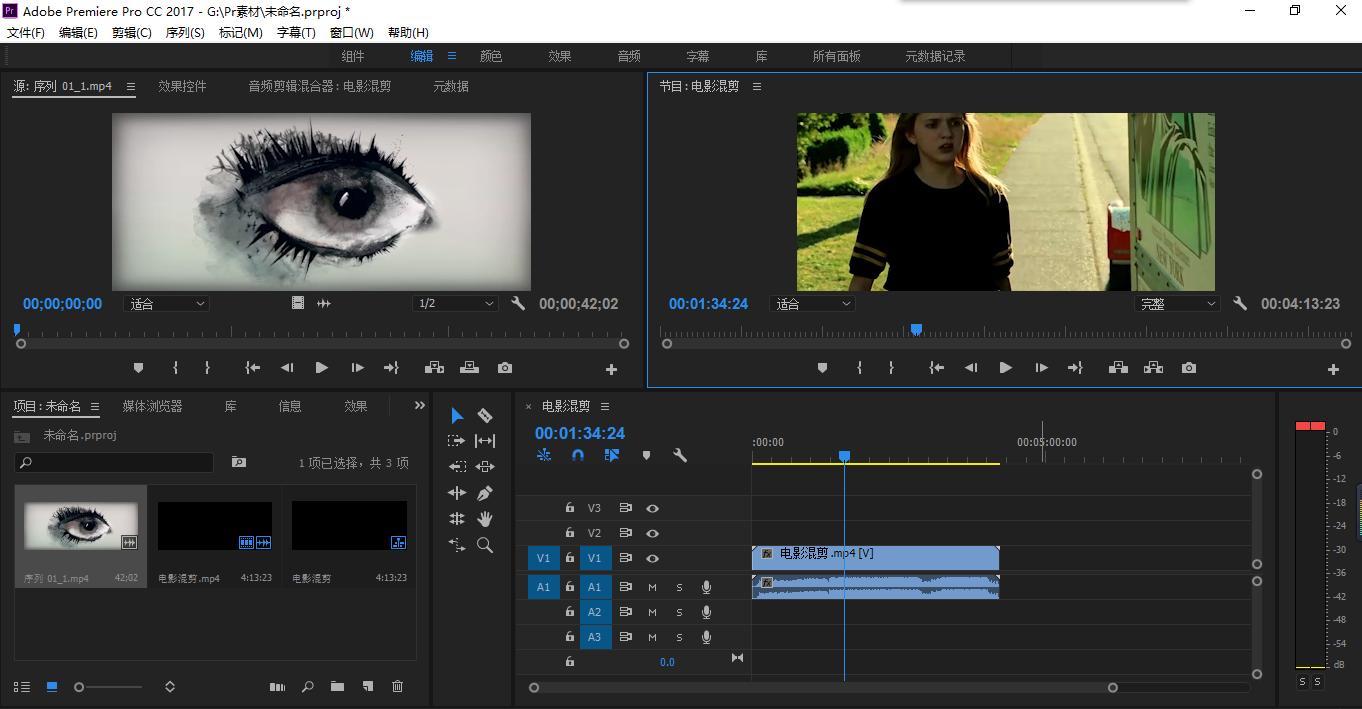Viewport: 1362px width, 709px height.
Task: Select the Razor tool in tools panel
Action: pos(485,415)
